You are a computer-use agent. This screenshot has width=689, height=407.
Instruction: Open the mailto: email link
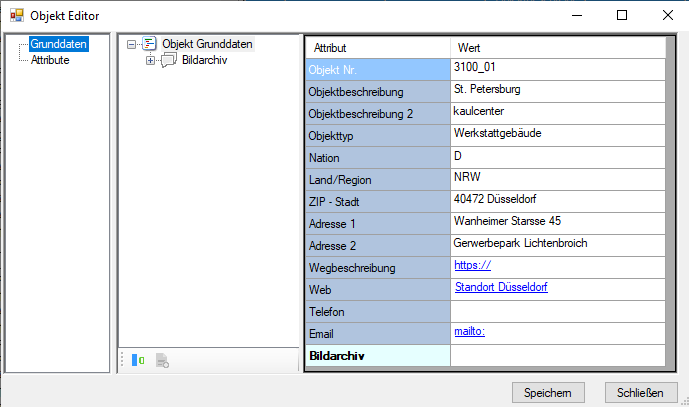tap(469, 331)
